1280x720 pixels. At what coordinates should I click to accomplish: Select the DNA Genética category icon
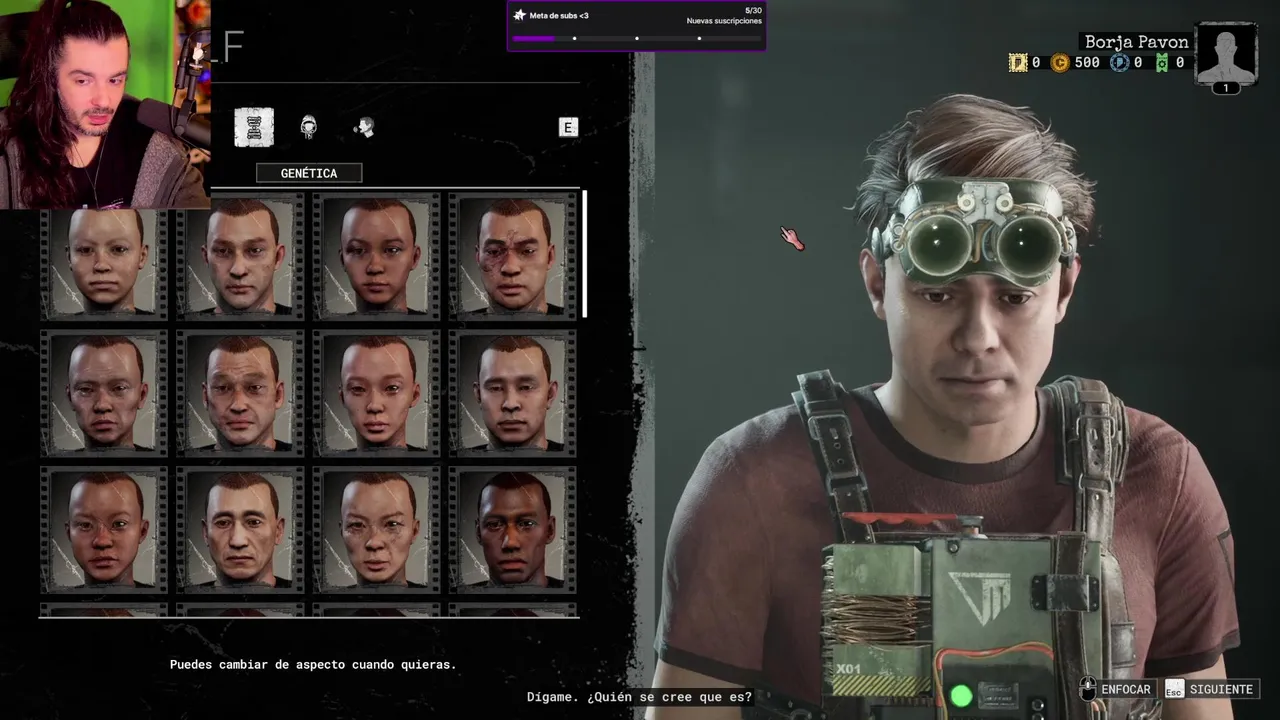pyautogui.click(x=254, y=127)
